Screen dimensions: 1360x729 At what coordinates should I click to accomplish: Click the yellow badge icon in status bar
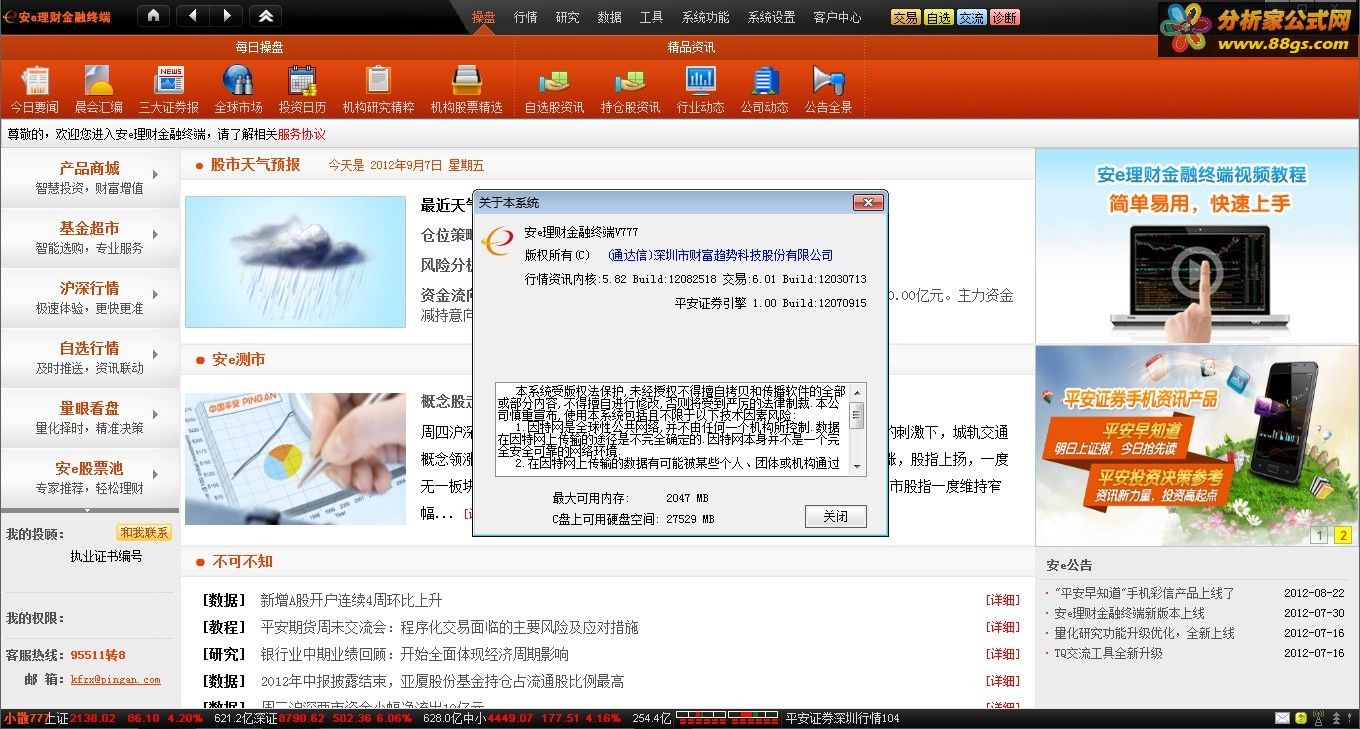1300,718
